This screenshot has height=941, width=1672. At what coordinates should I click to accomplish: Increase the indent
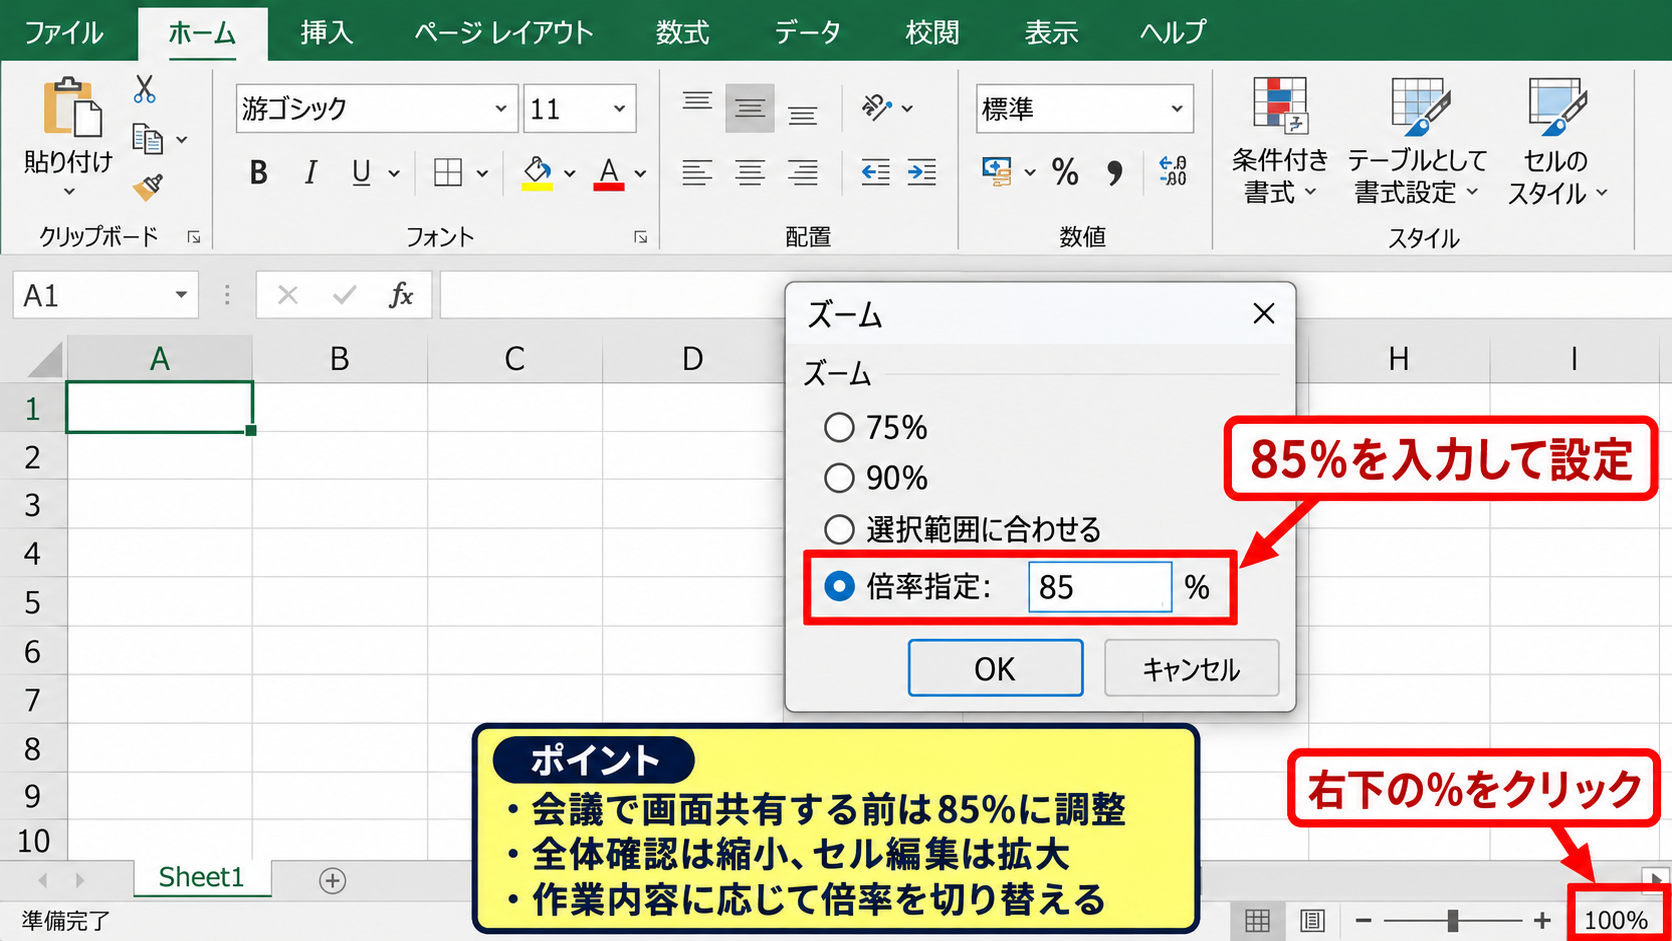[x=922, y=173]
